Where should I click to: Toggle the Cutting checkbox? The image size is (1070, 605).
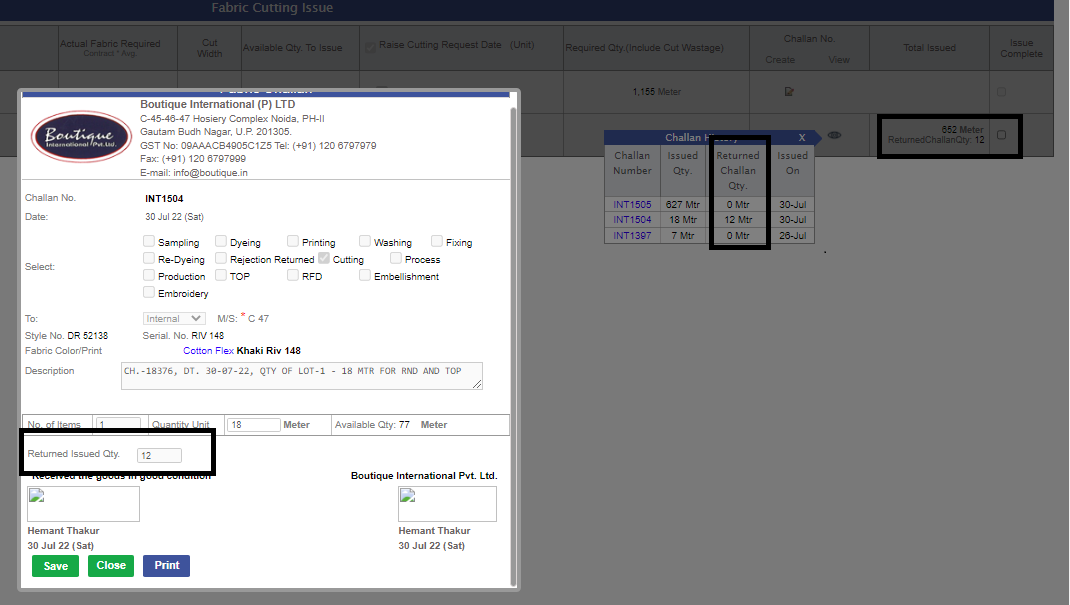pos(323,258)
